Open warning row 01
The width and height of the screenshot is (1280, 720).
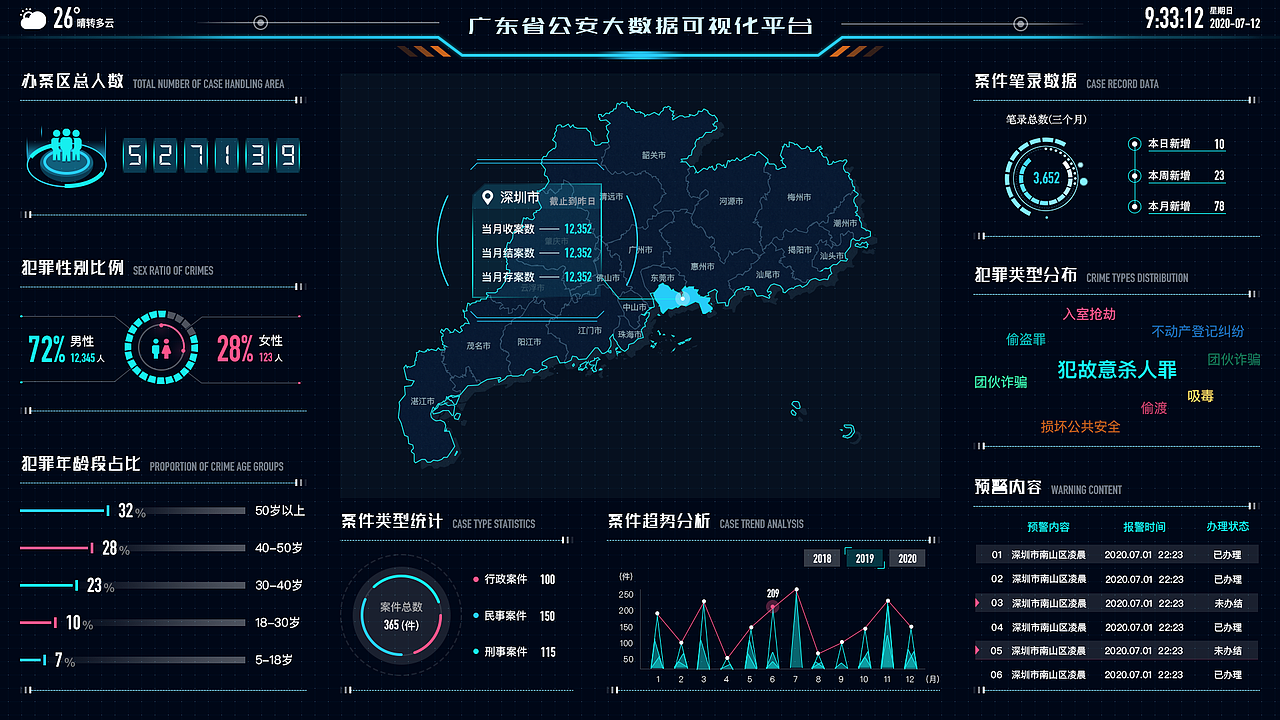click(1117, 554)
